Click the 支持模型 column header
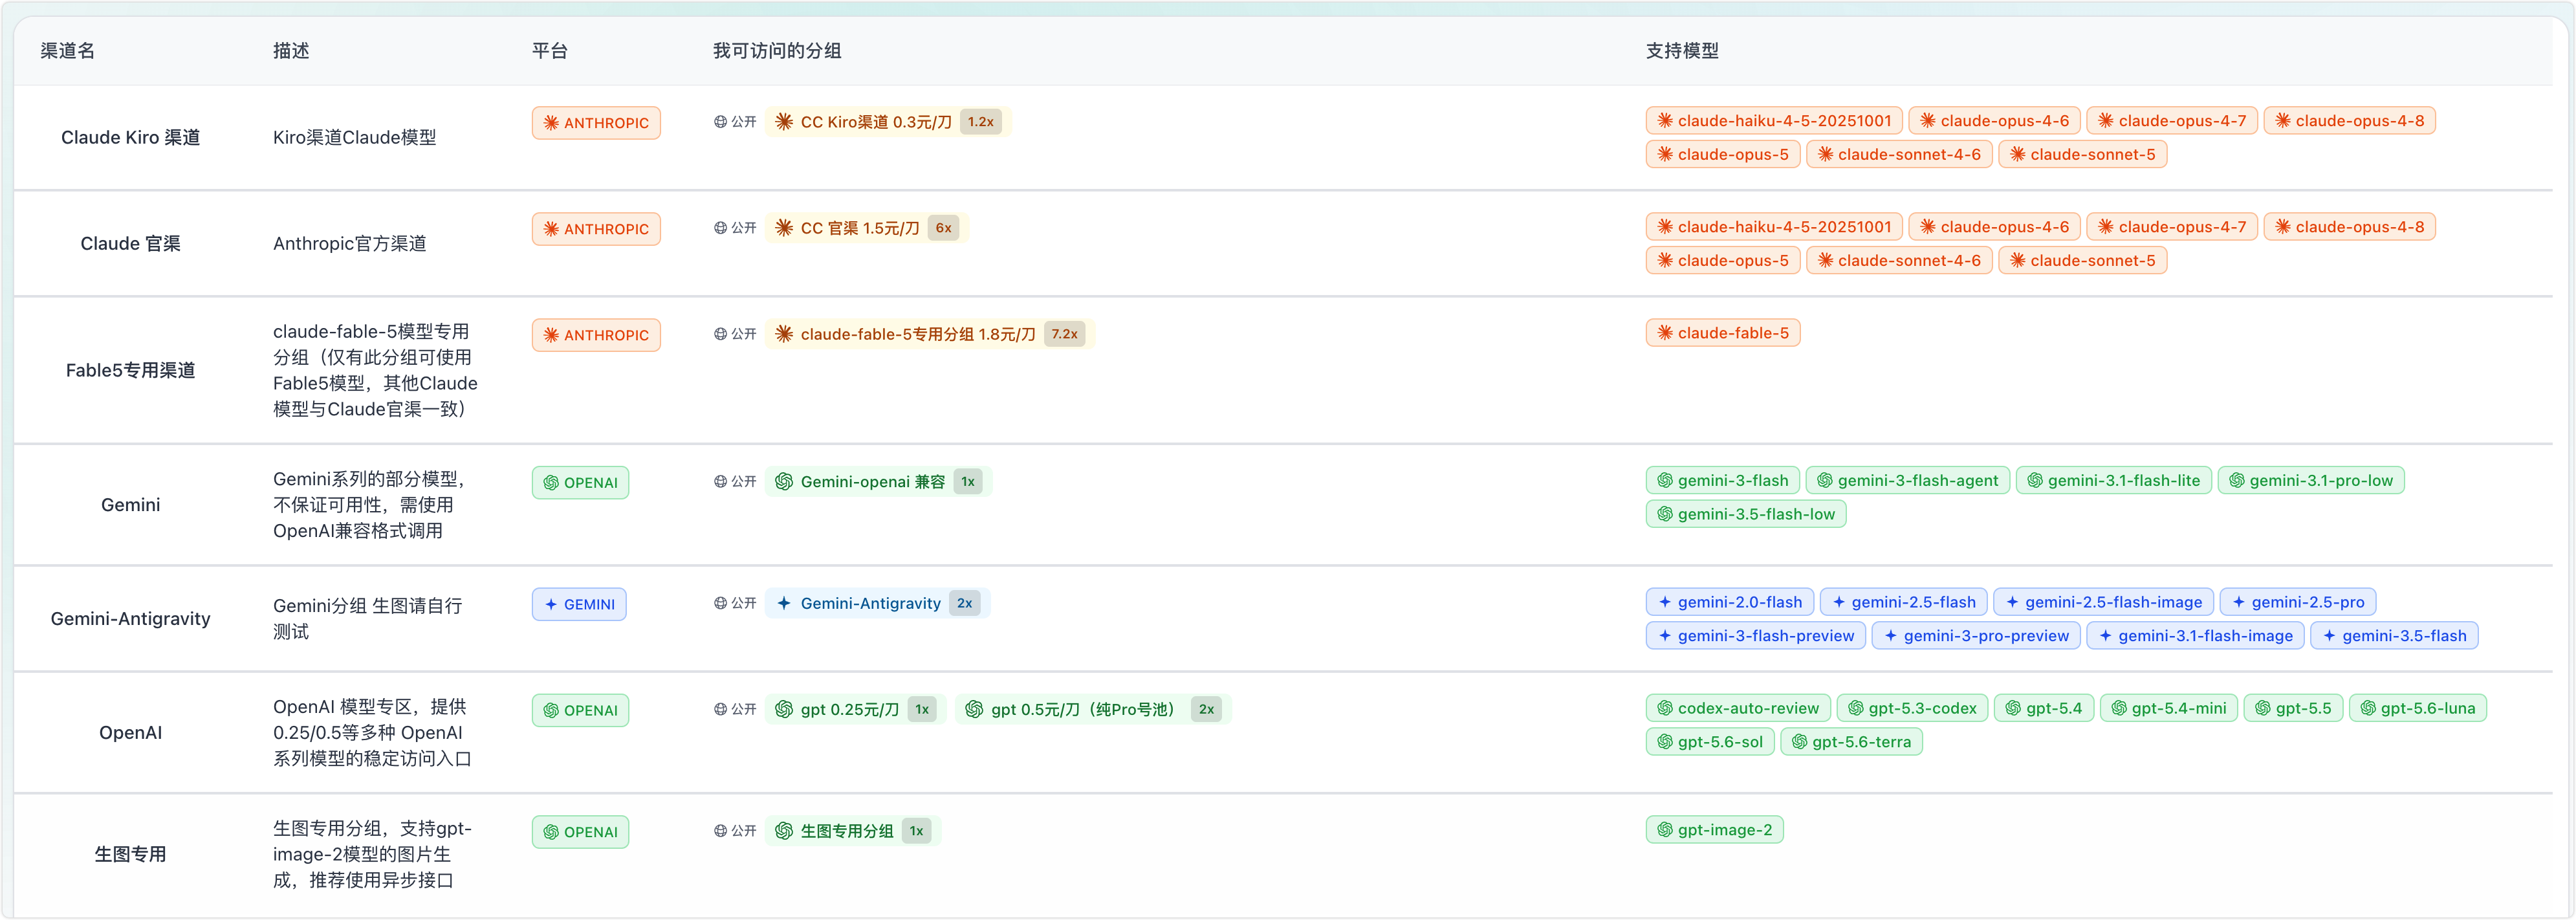This screenshot has height=920, width=2576. tap(1682, 51)
